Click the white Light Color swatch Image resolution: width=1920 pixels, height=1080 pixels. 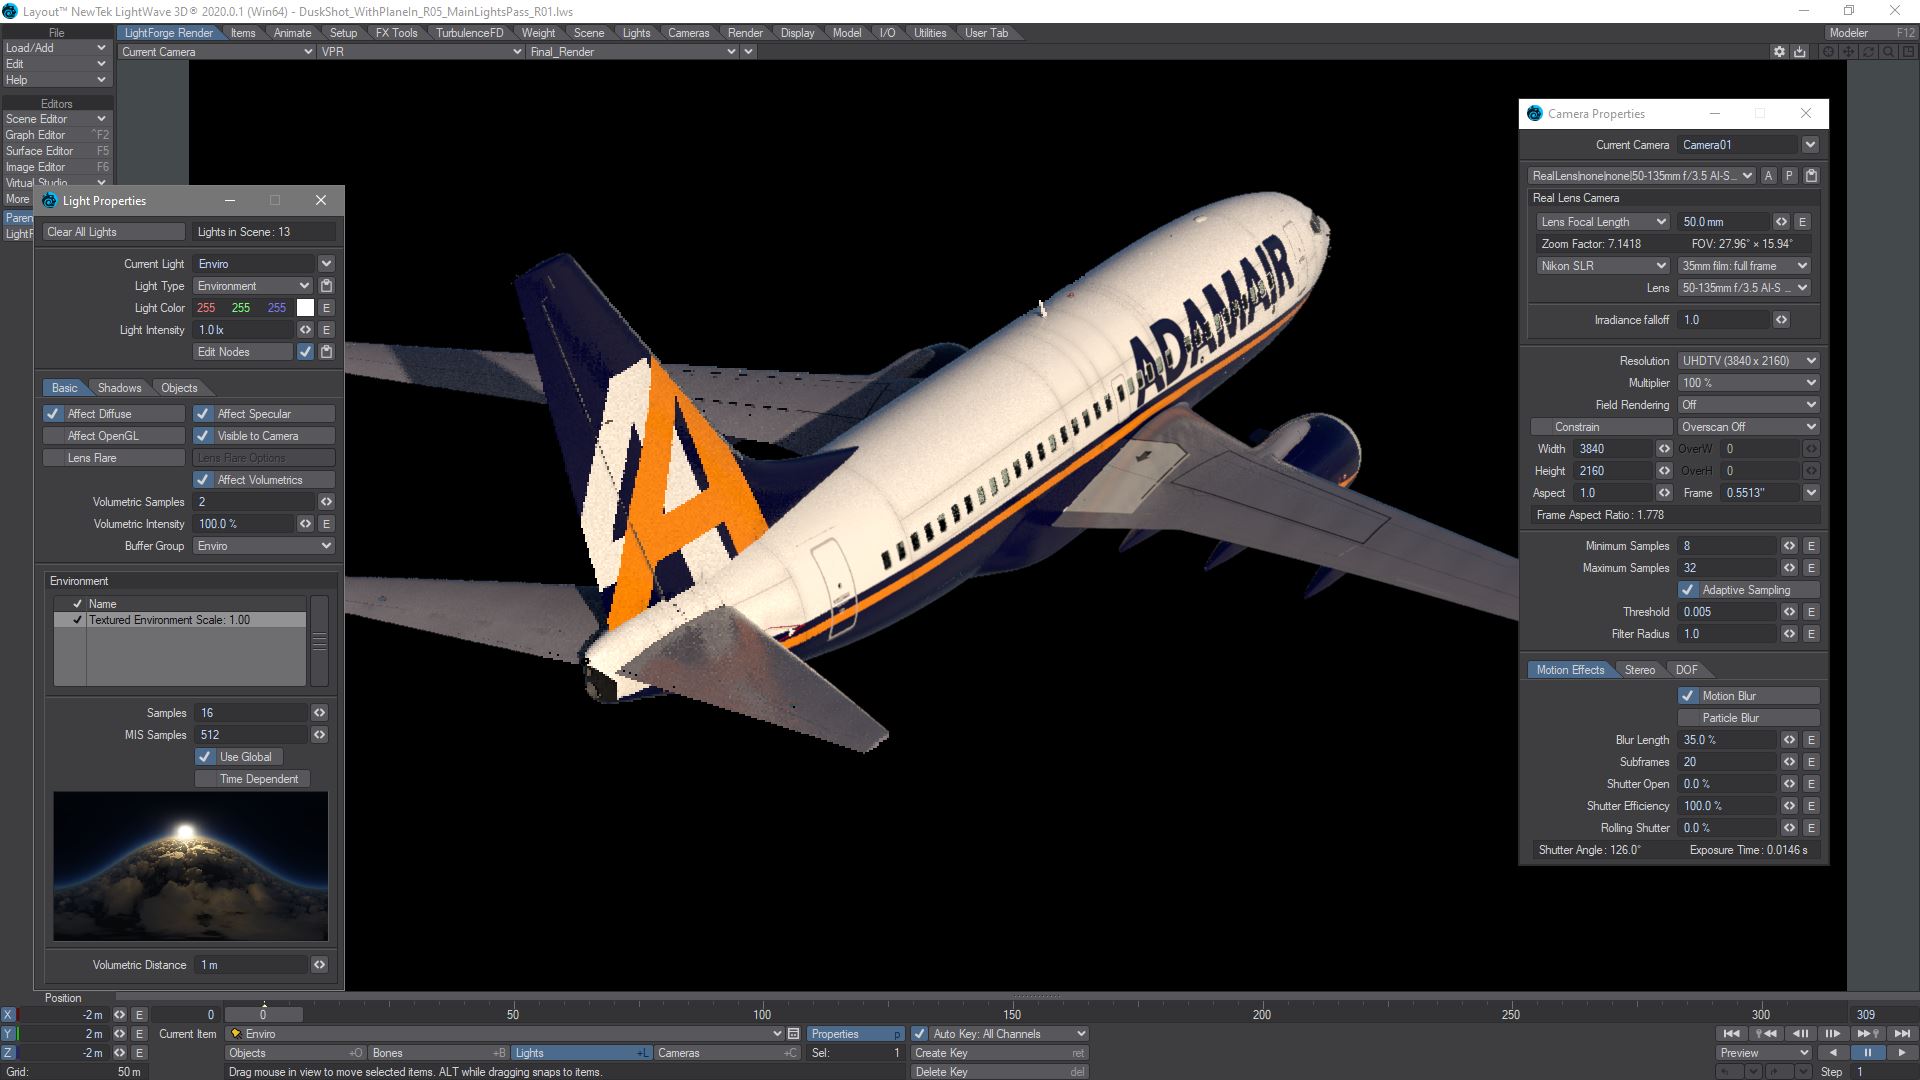[305, 308]
